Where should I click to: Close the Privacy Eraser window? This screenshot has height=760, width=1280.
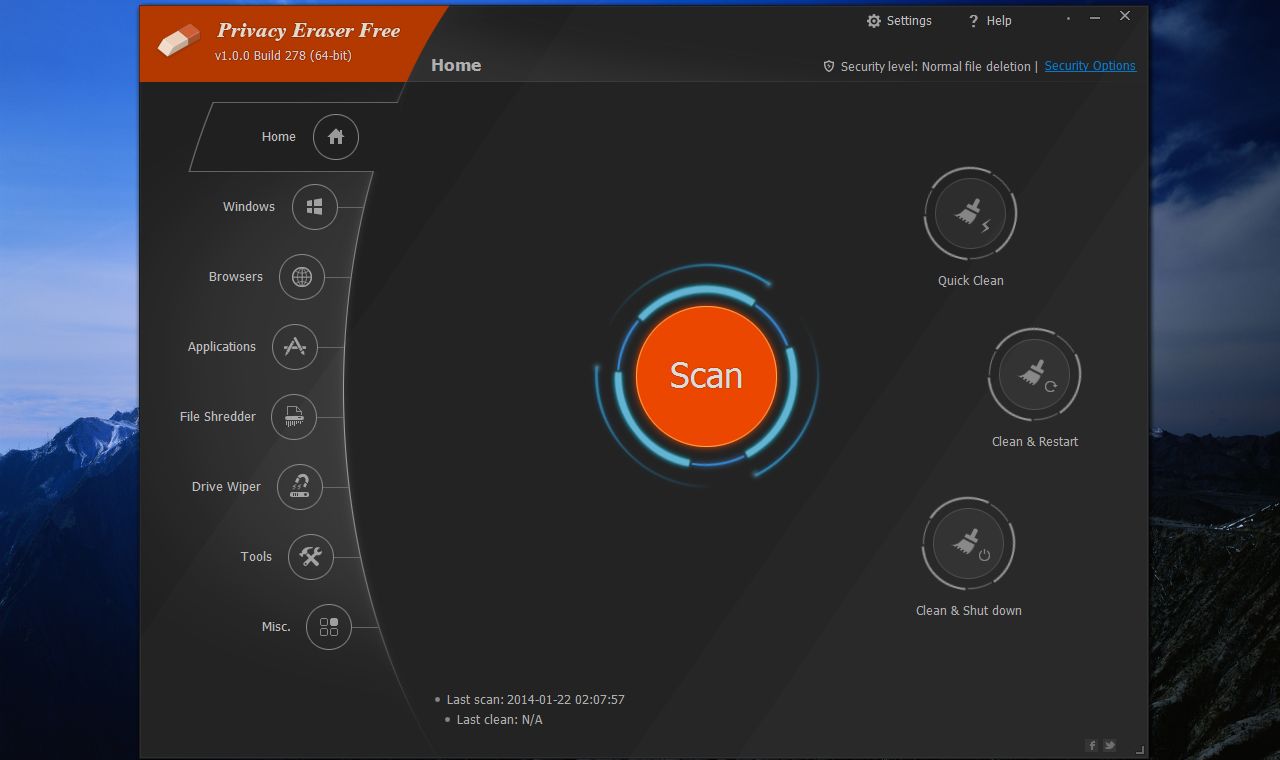click(x=1125, y=16)
